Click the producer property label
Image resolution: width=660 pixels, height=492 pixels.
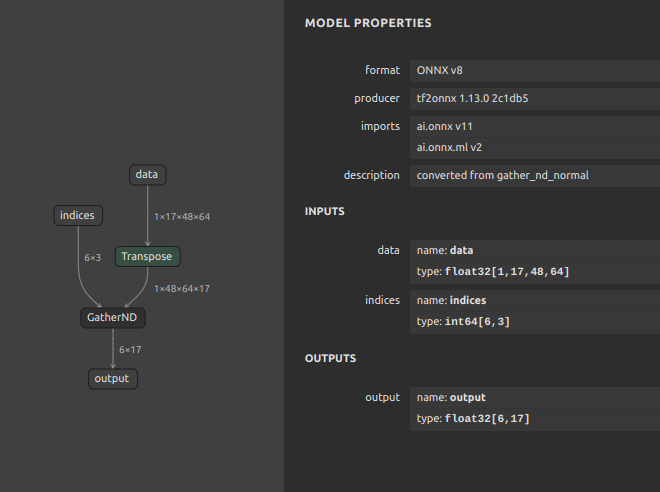click(x=377, y=98)
